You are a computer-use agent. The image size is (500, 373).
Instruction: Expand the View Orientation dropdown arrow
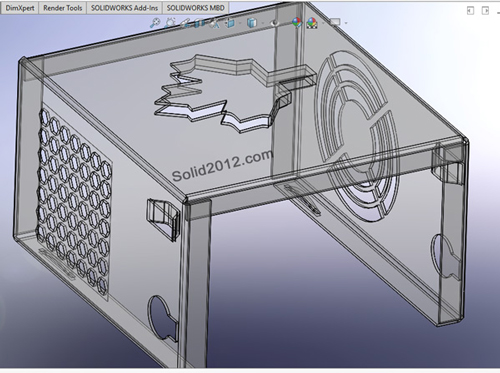[x=240, y=23]
